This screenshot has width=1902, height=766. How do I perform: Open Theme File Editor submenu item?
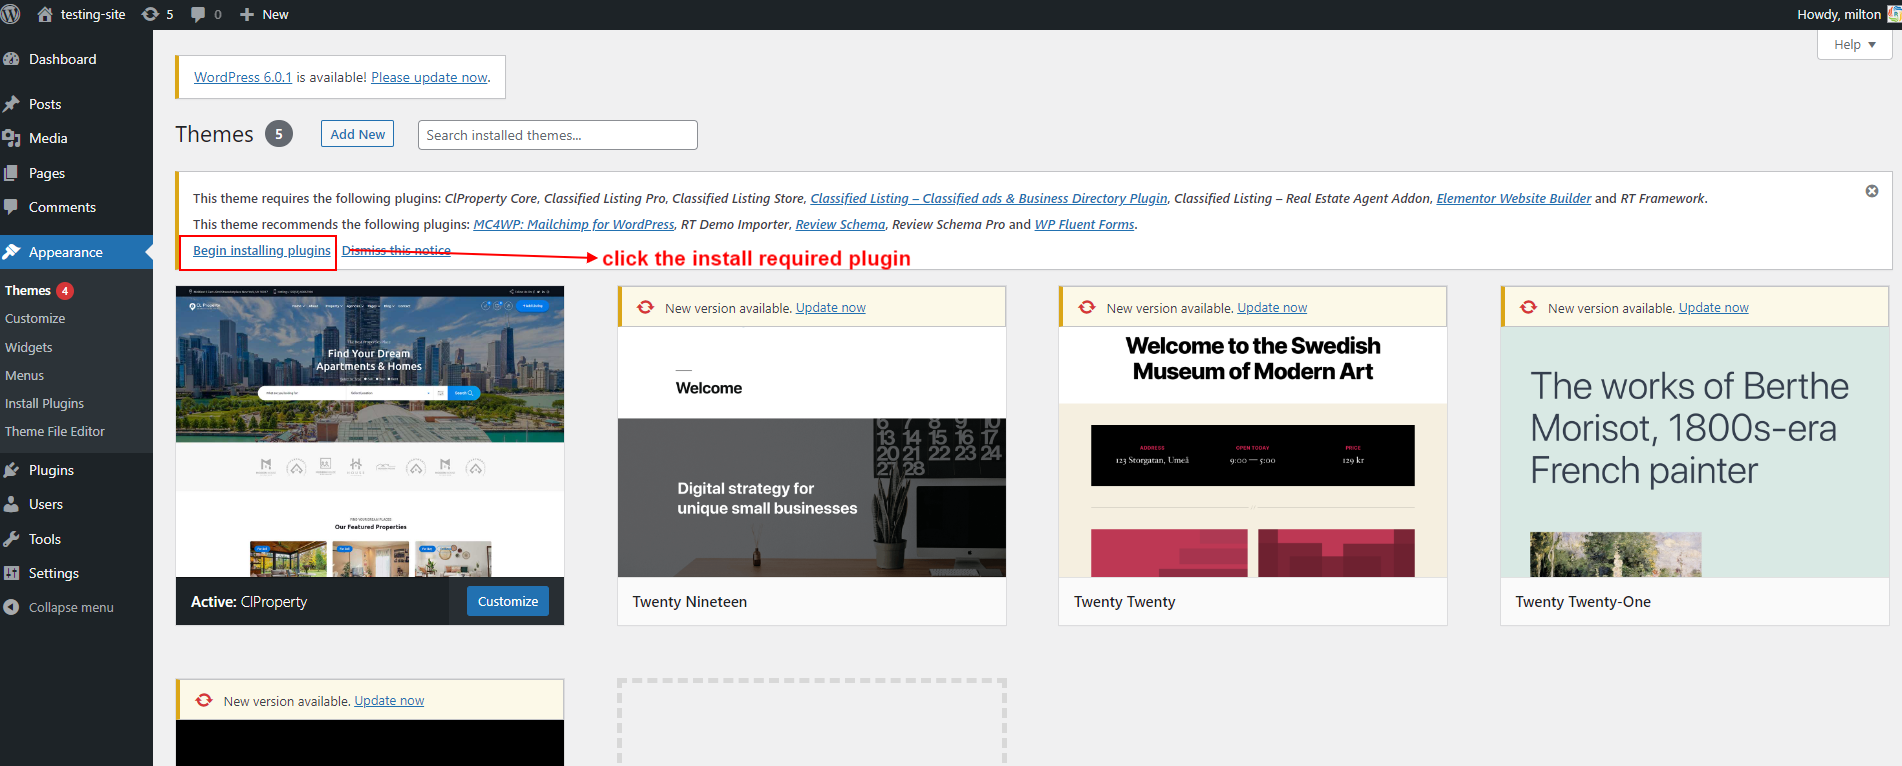tap(55, 431)
